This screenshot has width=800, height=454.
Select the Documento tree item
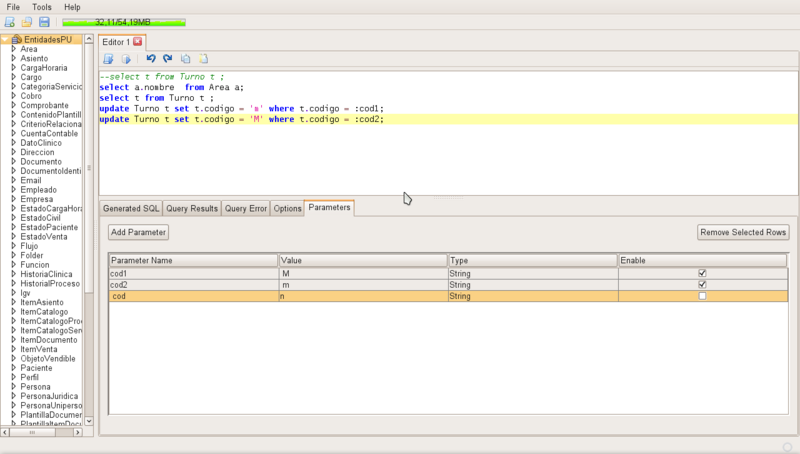click(x=41, y=162)
